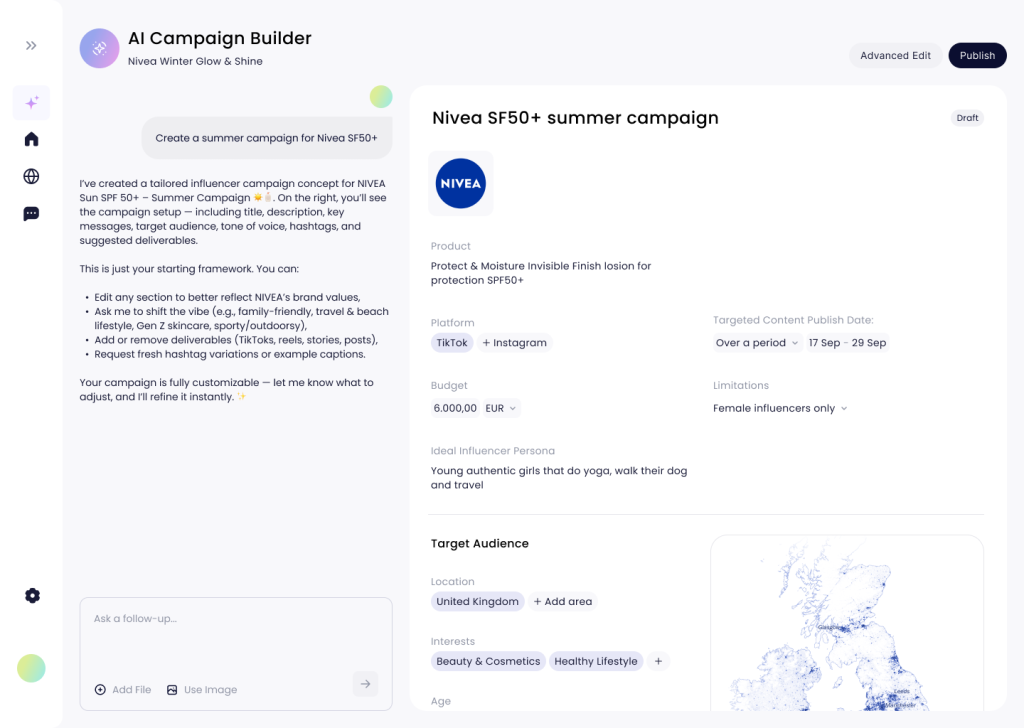Click Add File in chat box
This screenshot has height=728, width=1024.
(123, 690)
